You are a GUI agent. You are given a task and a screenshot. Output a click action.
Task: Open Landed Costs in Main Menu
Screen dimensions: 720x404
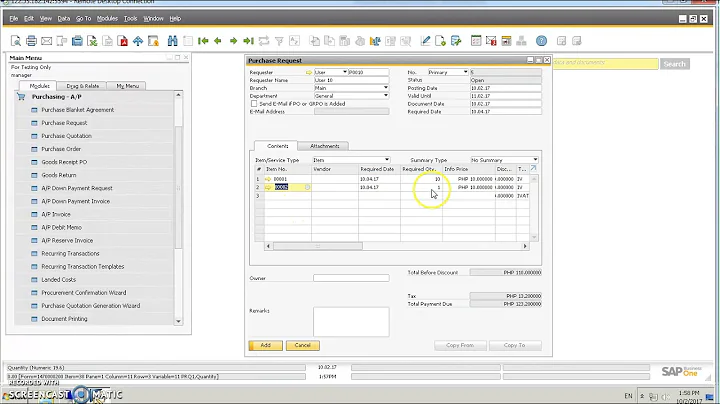click(59, 280)
